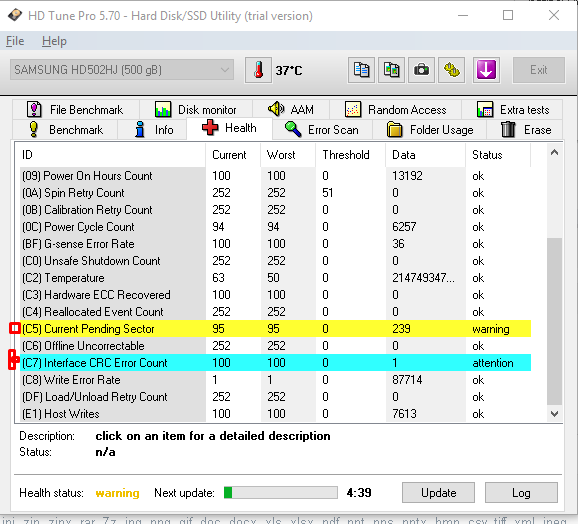Click the temperature thermometer icon

point(258,70)
